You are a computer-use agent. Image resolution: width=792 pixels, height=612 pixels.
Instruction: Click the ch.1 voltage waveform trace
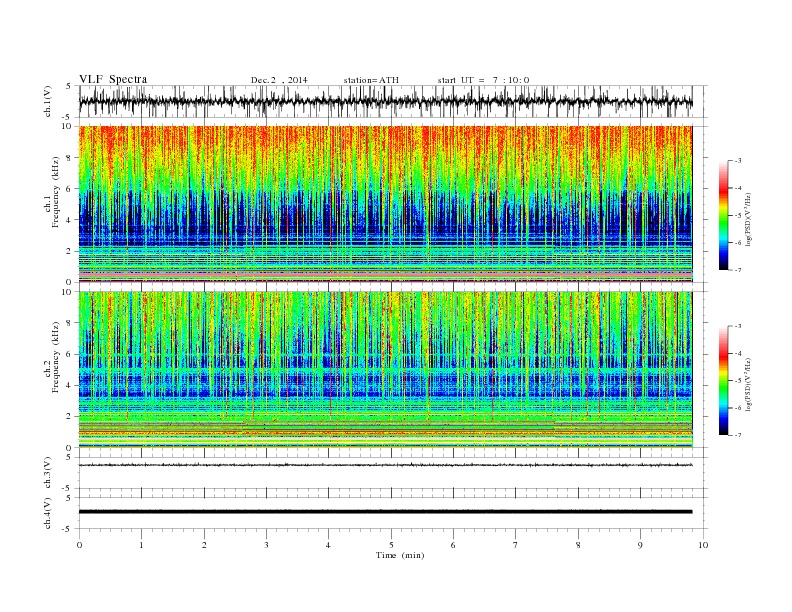(385, 101)
